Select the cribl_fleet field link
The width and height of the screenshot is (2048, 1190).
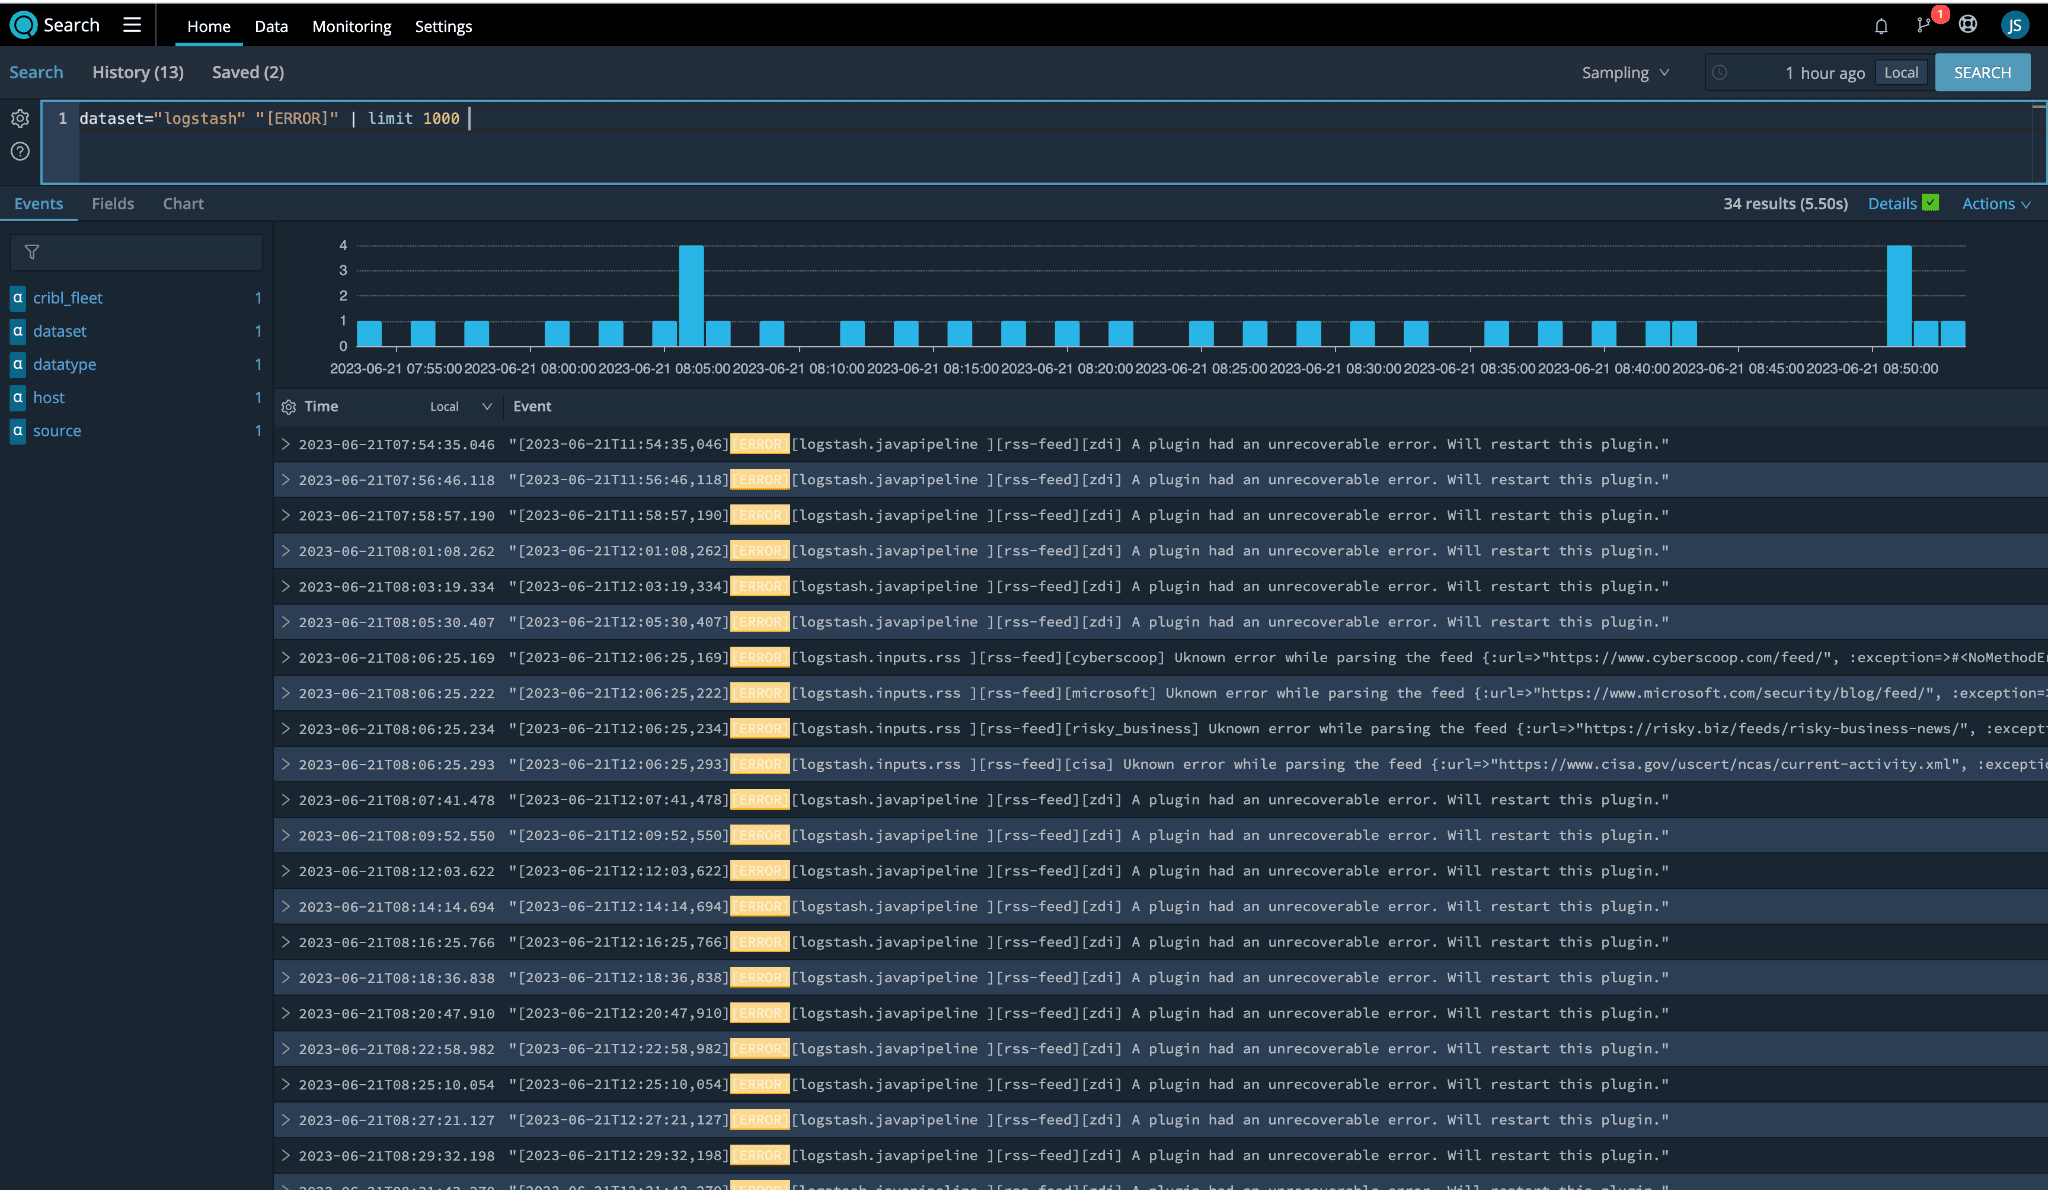68,298
